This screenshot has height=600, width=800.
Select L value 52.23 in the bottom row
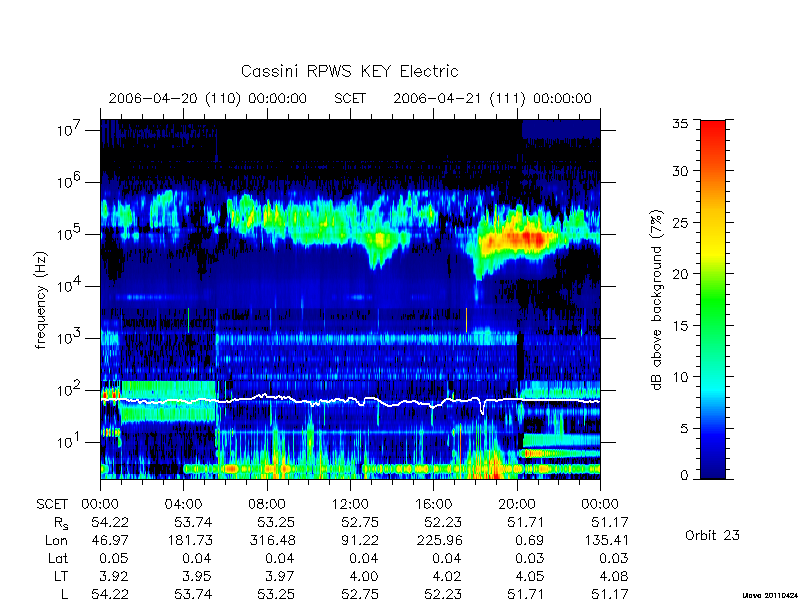443,594
